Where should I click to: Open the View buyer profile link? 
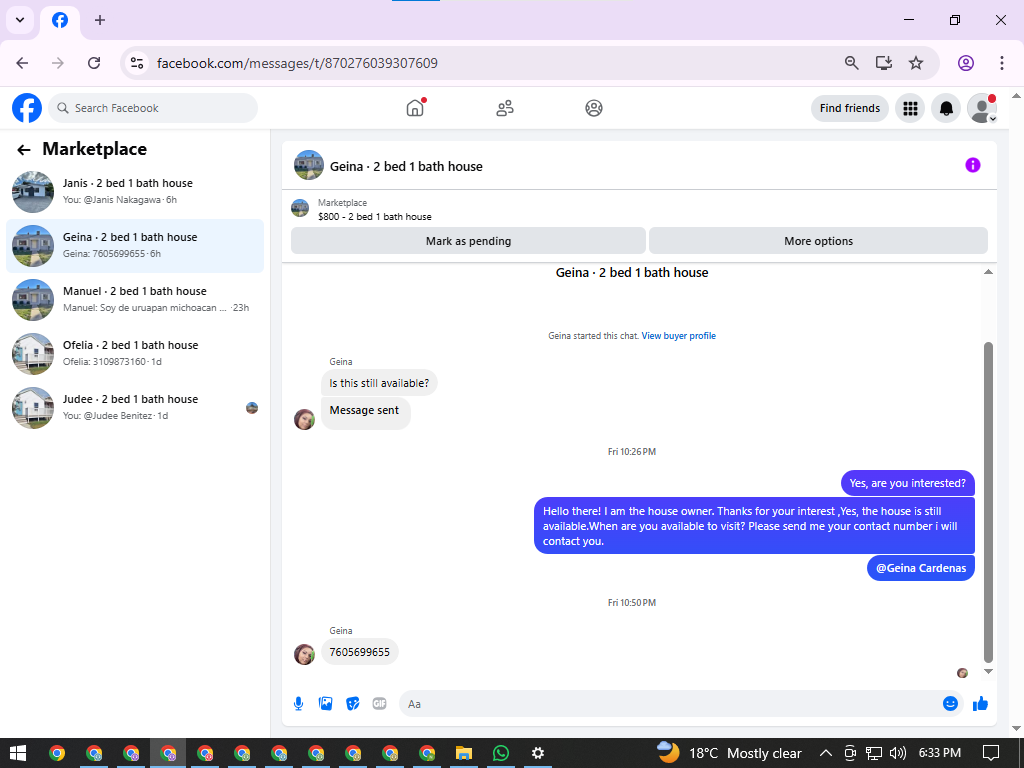click(679, 336)
